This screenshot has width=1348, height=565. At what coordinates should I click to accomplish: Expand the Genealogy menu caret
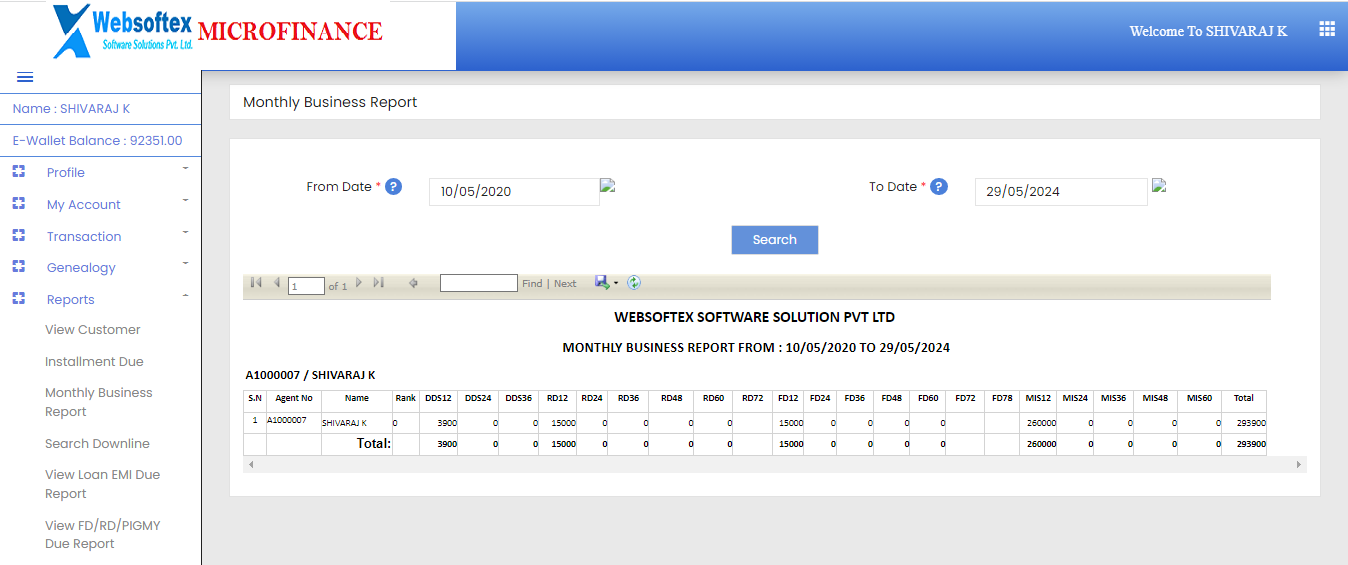[185, 263]
